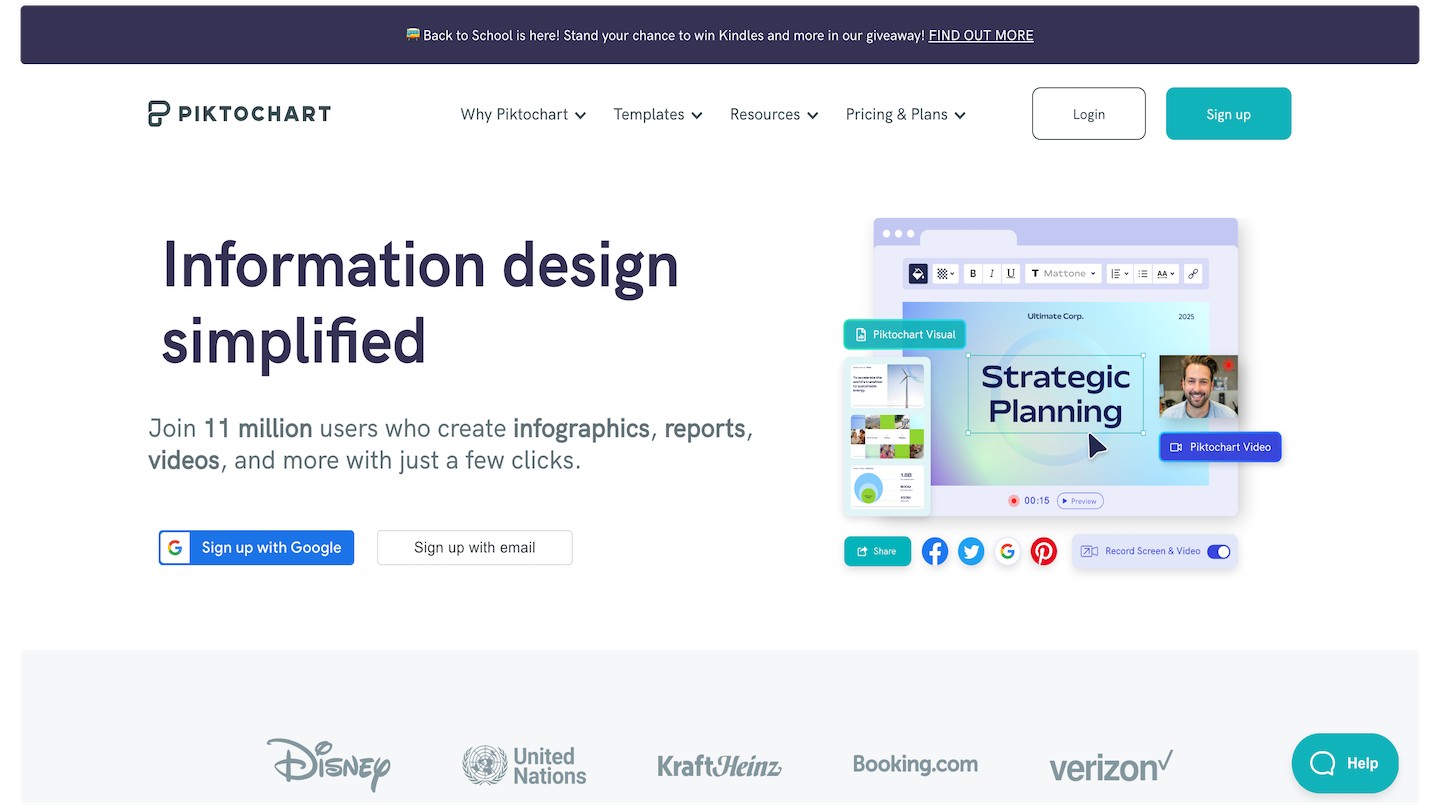The height and width of the screenshot is (810, 1440).
Task: Click the '2025' text on the slide
Action: pos(1186,317)
